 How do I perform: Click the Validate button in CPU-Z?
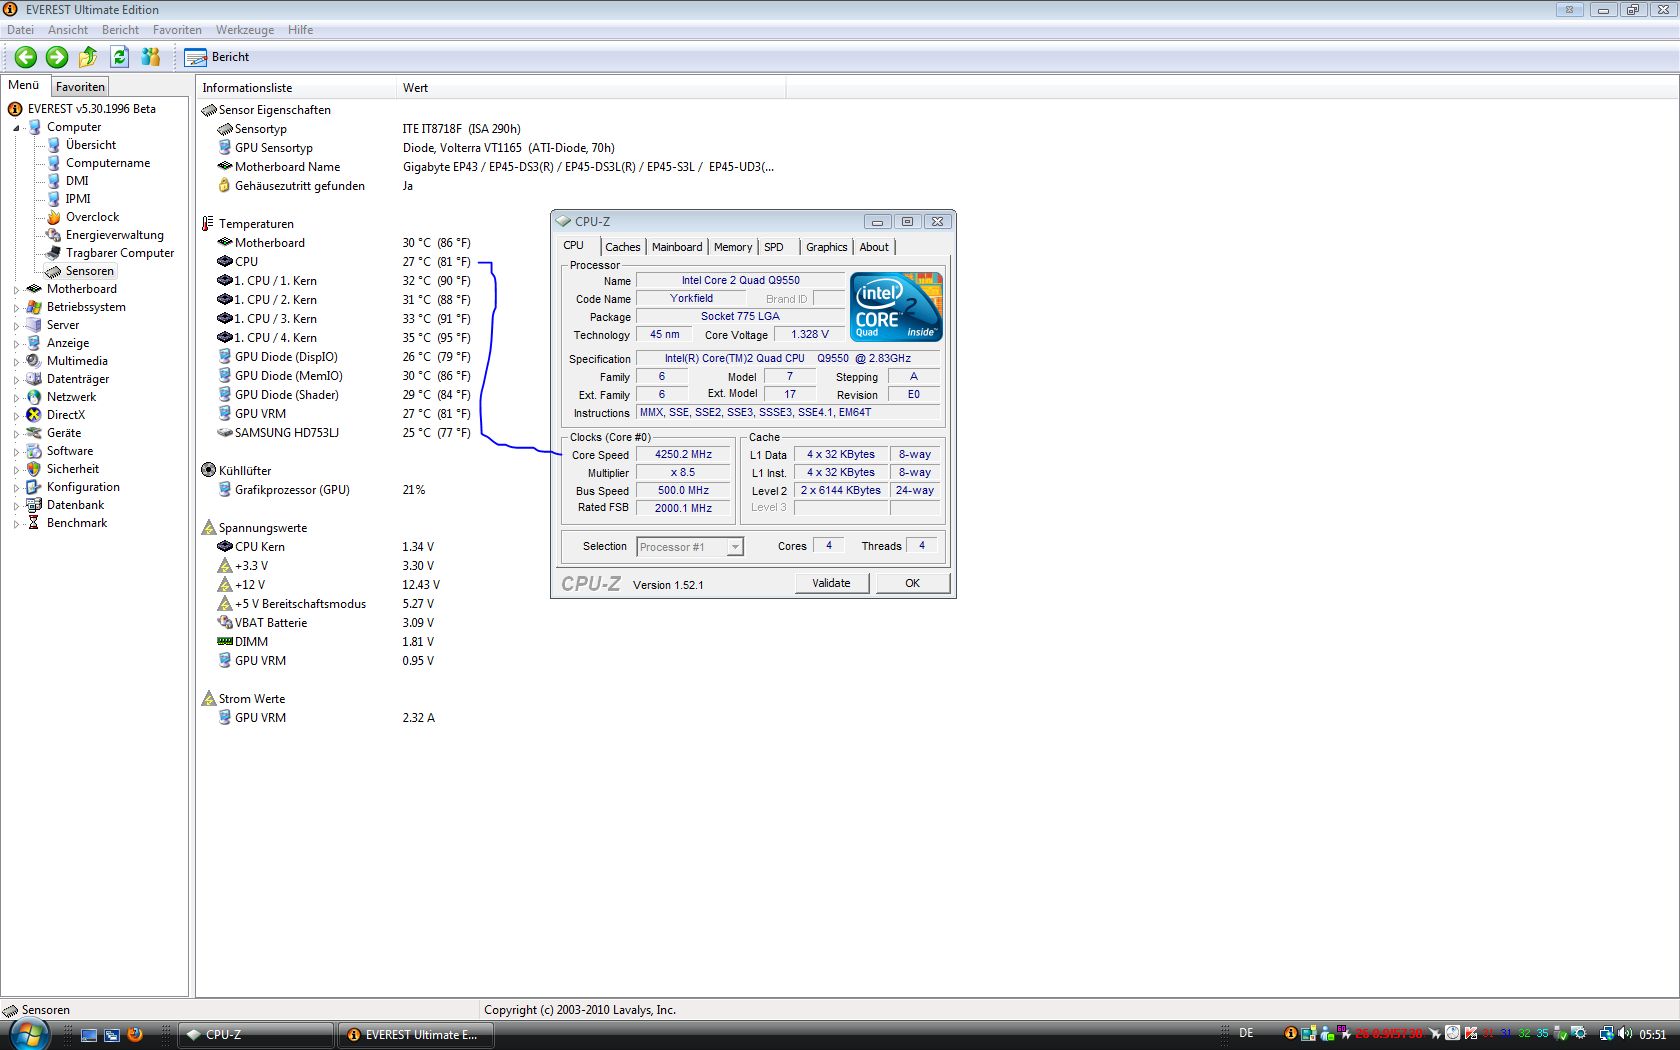coord(831,583)
